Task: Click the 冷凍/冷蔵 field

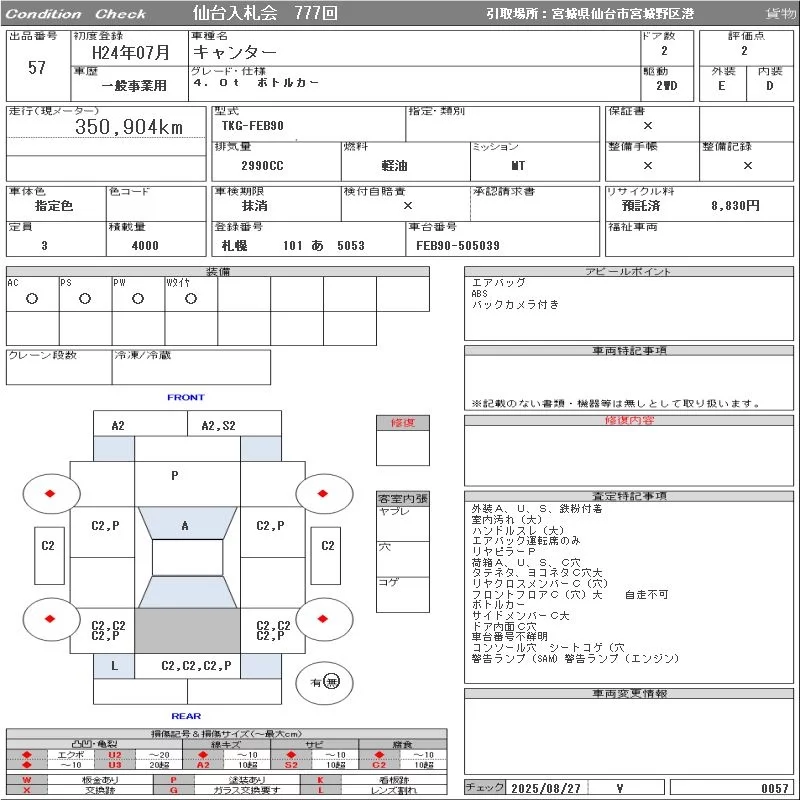Action: coord(191,367)
